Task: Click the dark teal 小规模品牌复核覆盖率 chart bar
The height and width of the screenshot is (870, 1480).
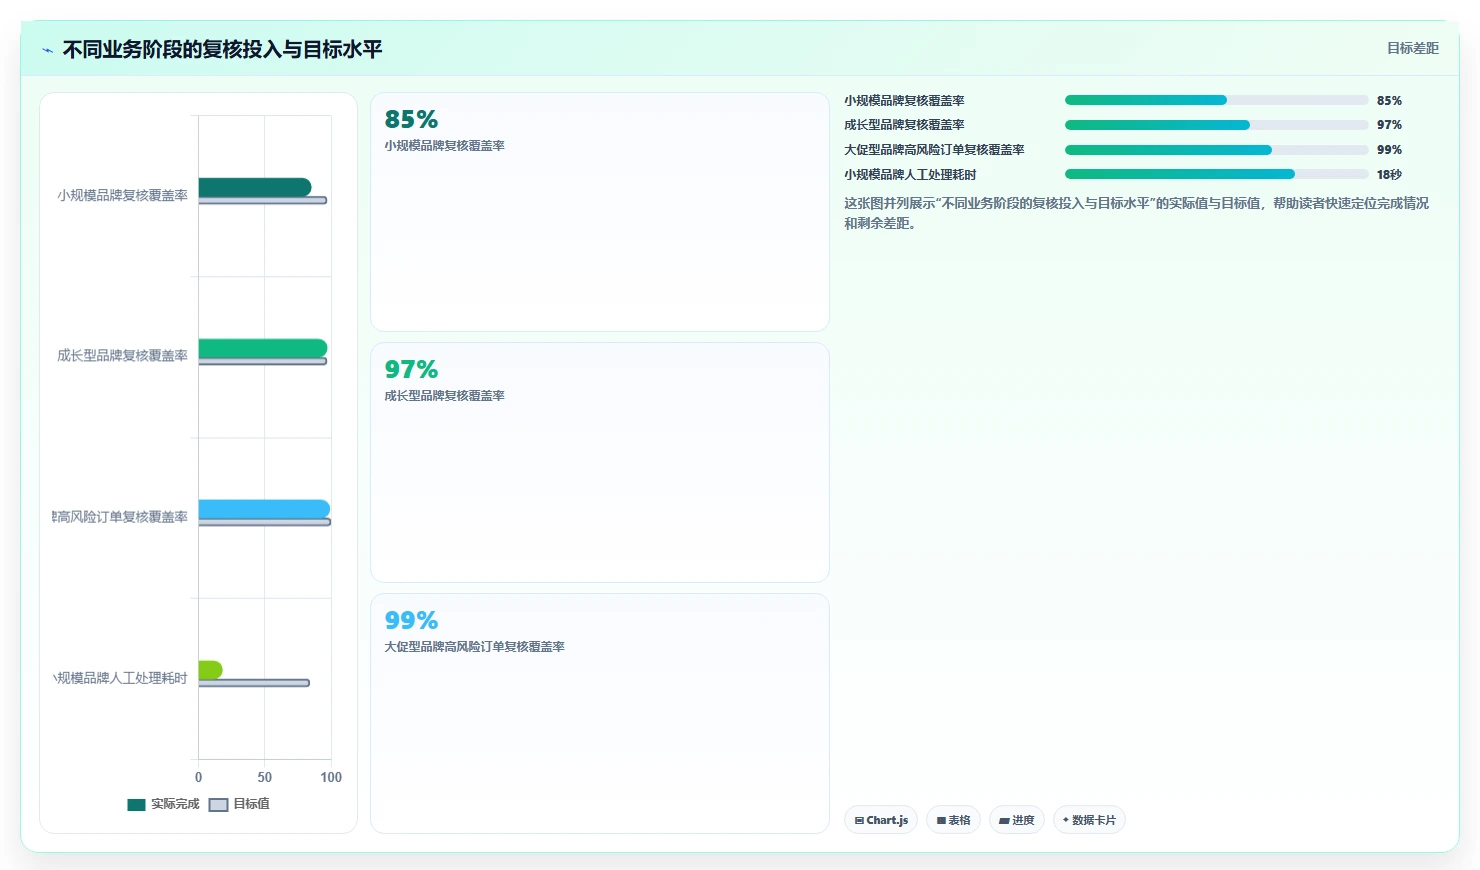Action: [x=255, y=187]
